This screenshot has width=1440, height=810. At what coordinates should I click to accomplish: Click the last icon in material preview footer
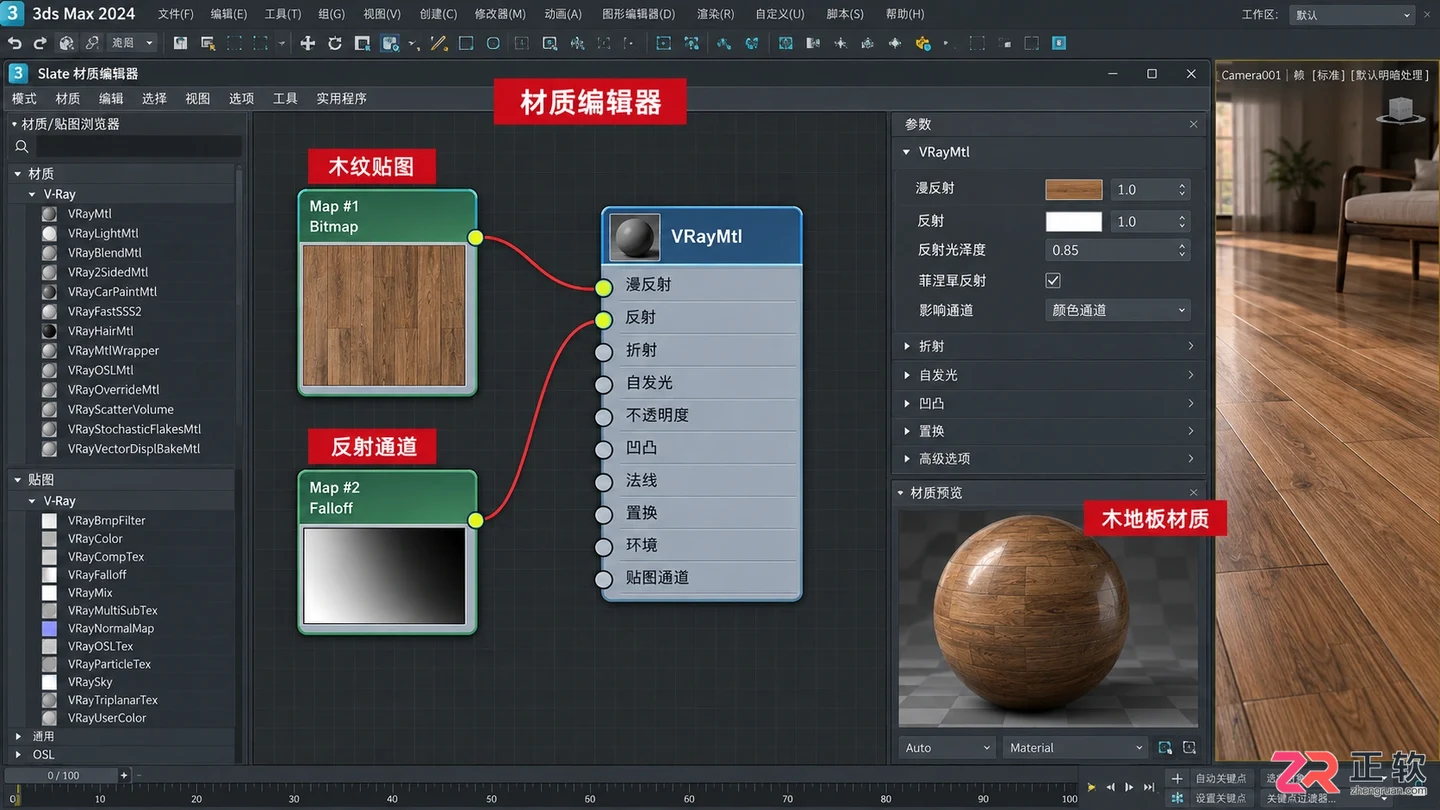click(x=1189, y=748)
